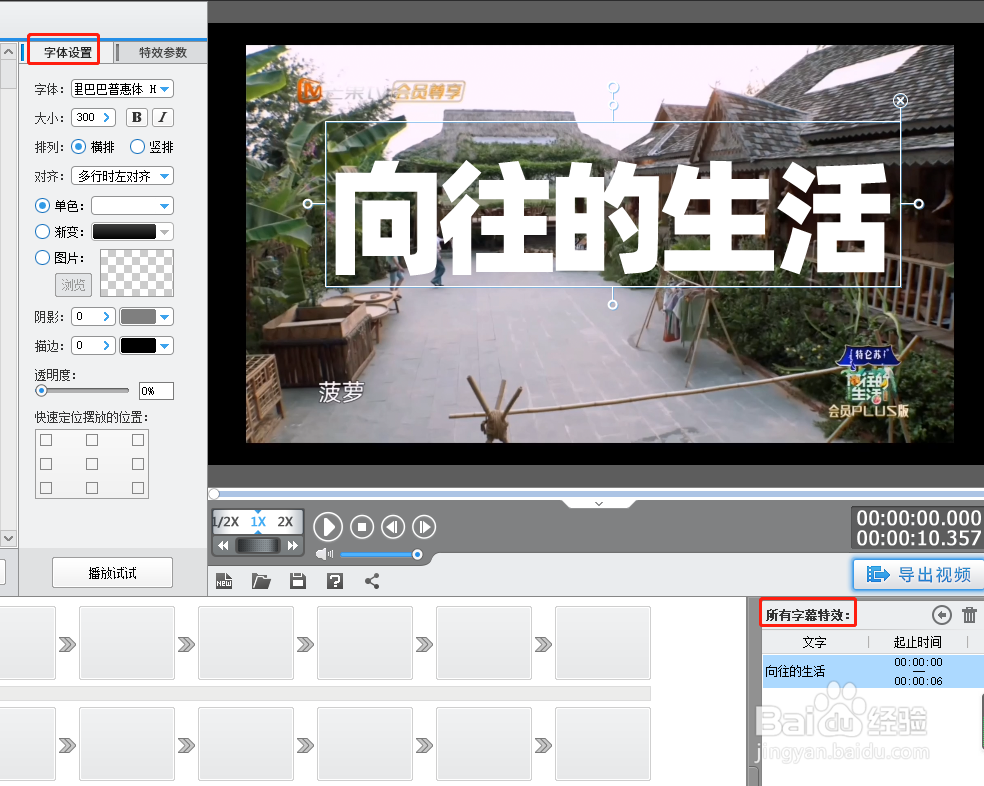Click the share icon
Screen dimensions: 984x786
pos(372,581)
